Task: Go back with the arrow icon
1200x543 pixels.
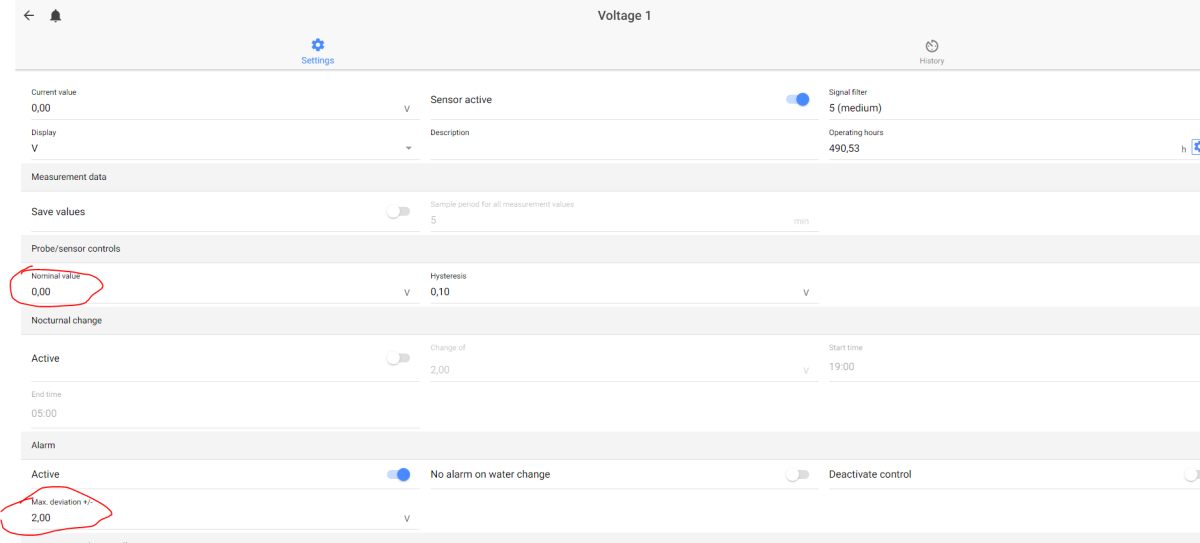Action: [29, 16]
